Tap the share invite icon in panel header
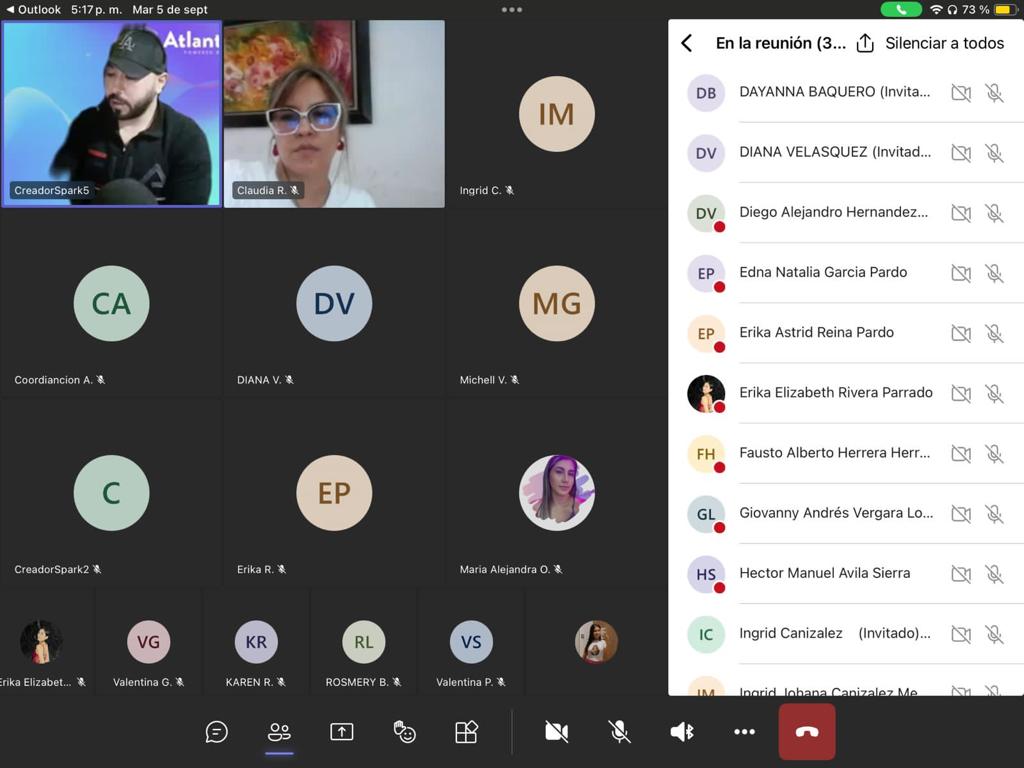This screenshot has width=1024, height=768. point(865,43)
